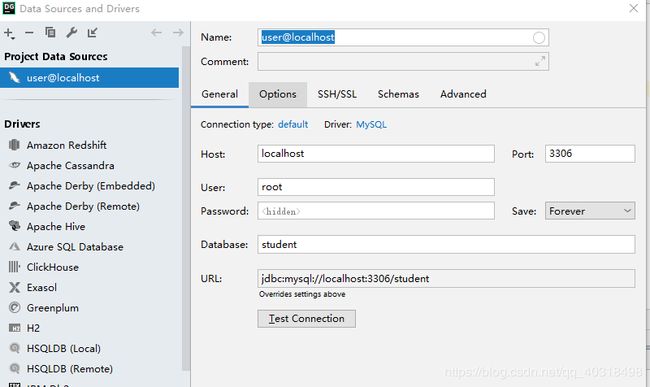650x387 pixels.
Task: Open the SSH/SSL tab
Action: 337,94
